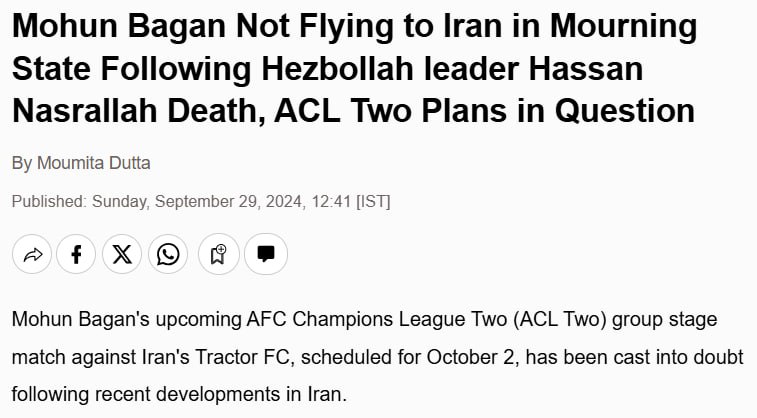
Task: Share the article on X (Twitter)
Action: (122, 254)
